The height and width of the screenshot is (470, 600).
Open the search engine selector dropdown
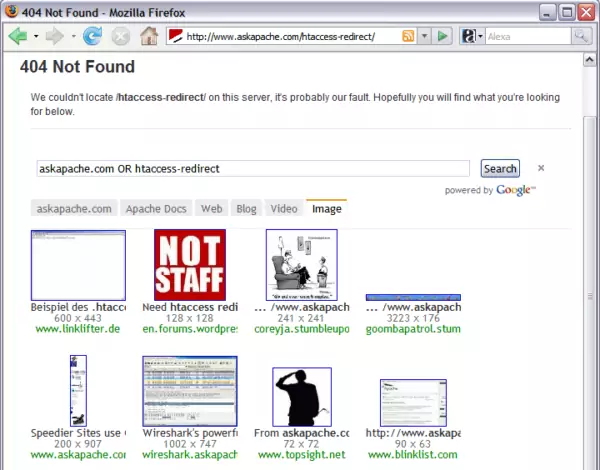pos(481,36)
